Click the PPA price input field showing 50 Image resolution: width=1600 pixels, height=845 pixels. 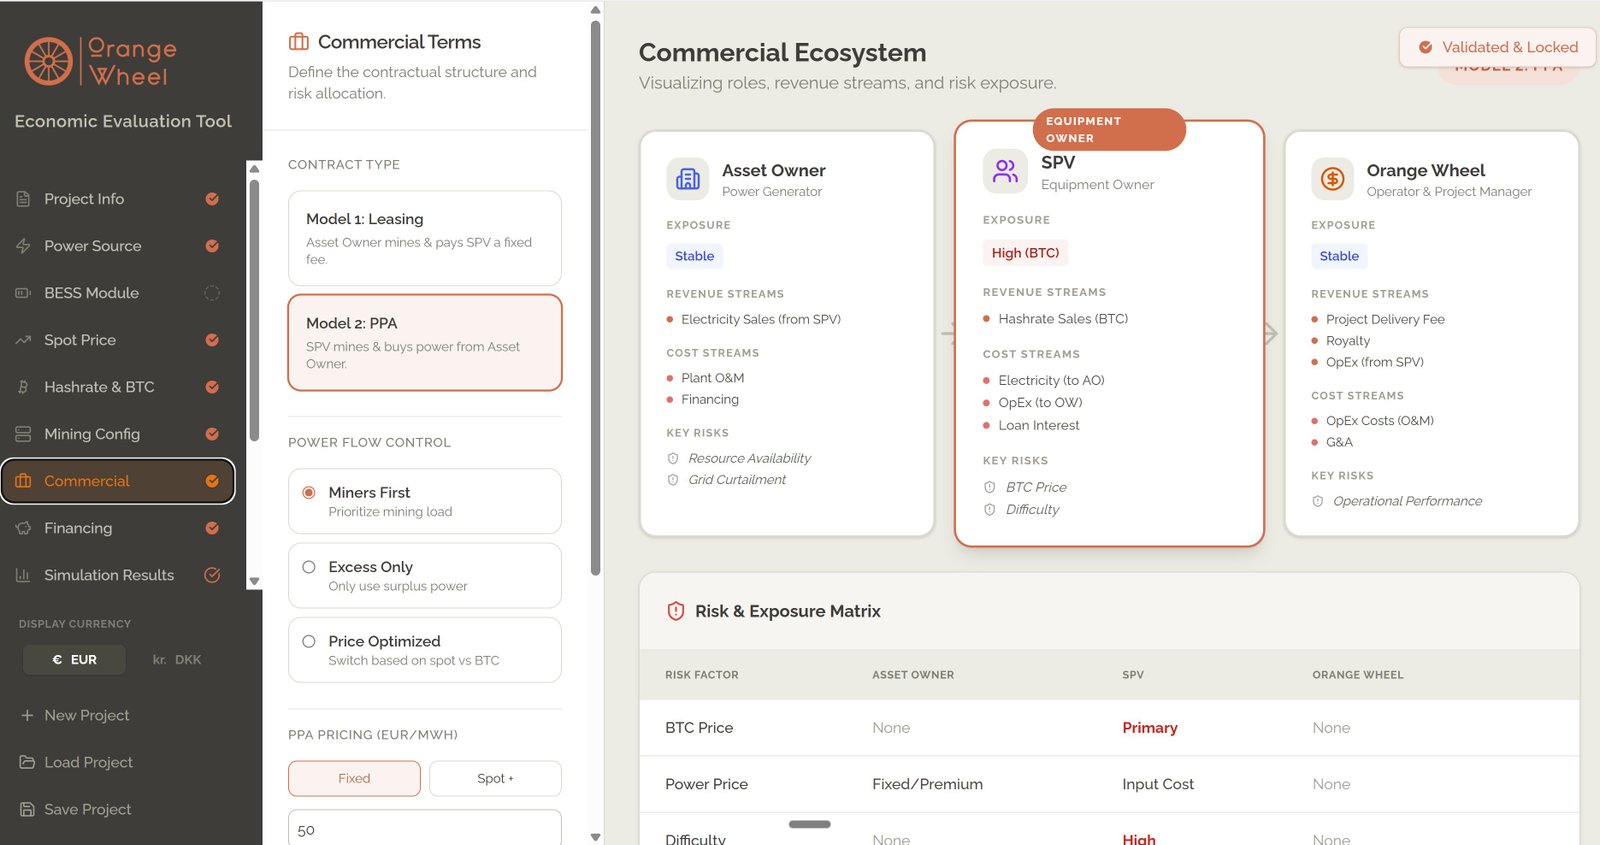tap(425, 828)
